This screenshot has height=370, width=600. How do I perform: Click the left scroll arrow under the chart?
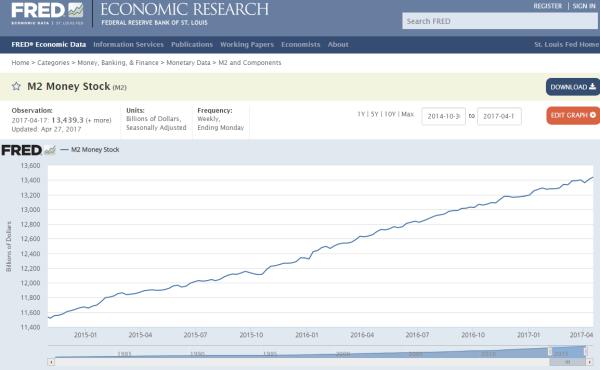tap(51, 362)
